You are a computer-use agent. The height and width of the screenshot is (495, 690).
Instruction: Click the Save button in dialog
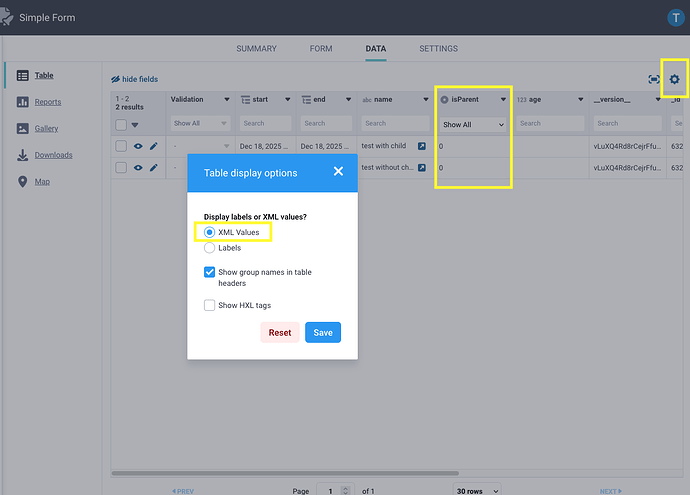(x=323, y=333)
